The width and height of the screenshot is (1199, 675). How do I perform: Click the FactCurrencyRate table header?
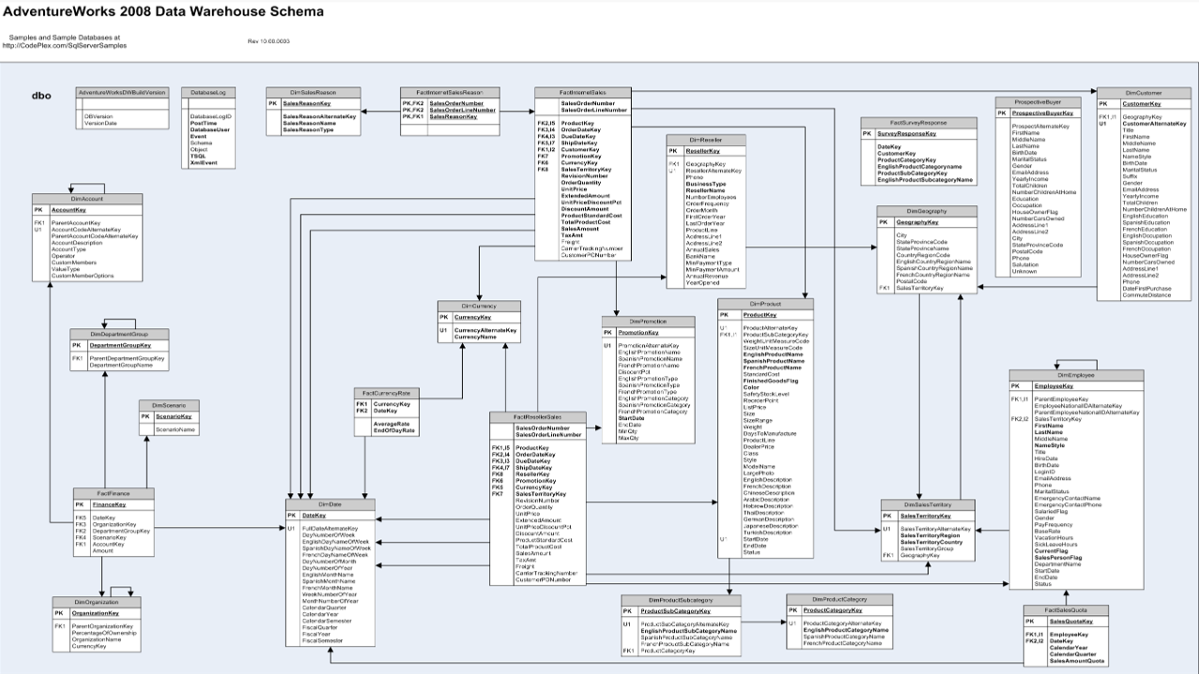point(385,393)
